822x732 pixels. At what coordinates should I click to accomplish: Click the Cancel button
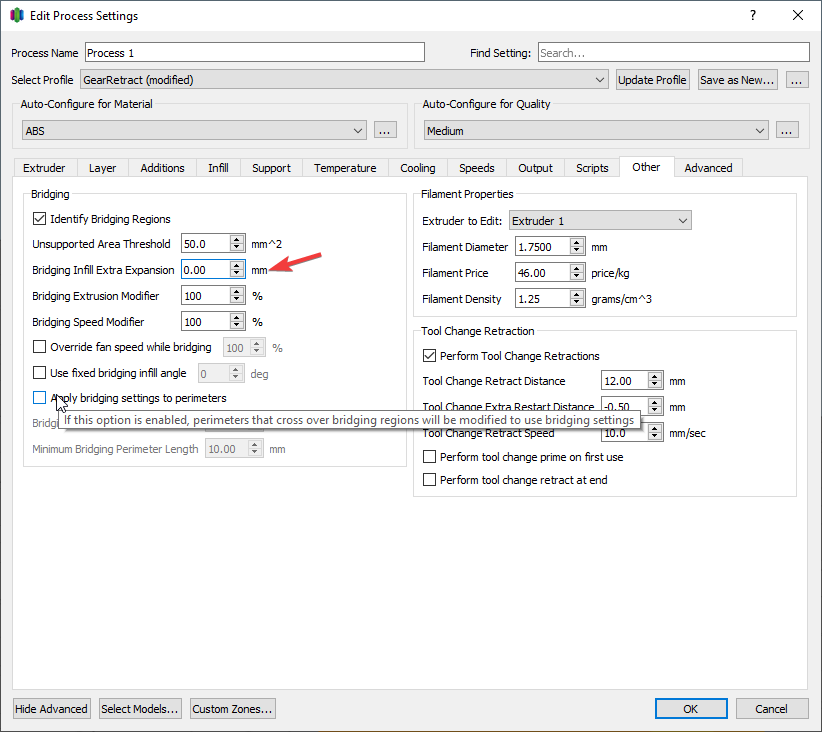point(771,708)
